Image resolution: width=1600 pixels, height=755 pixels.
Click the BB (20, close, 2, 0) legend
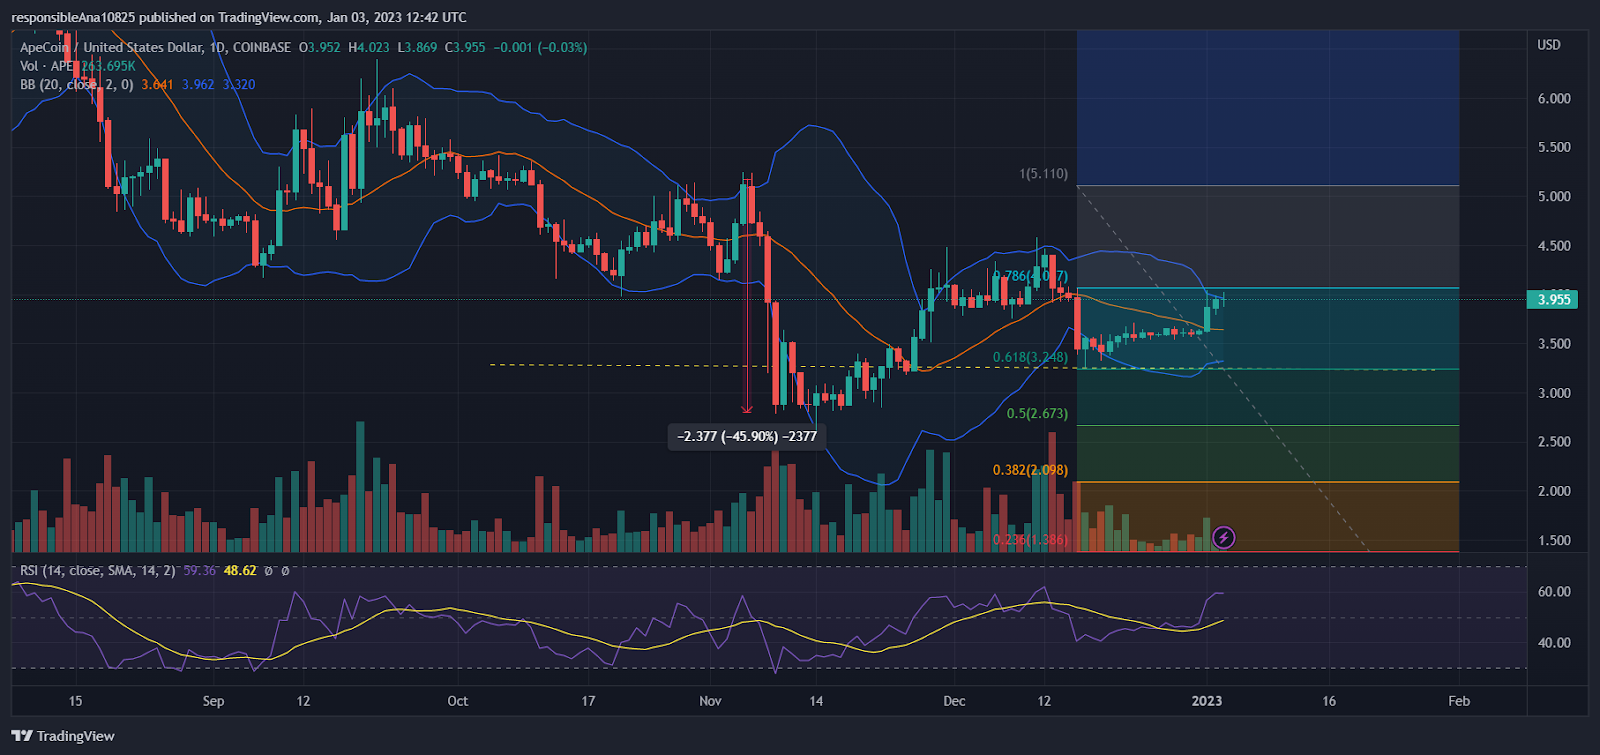[76, 85]
